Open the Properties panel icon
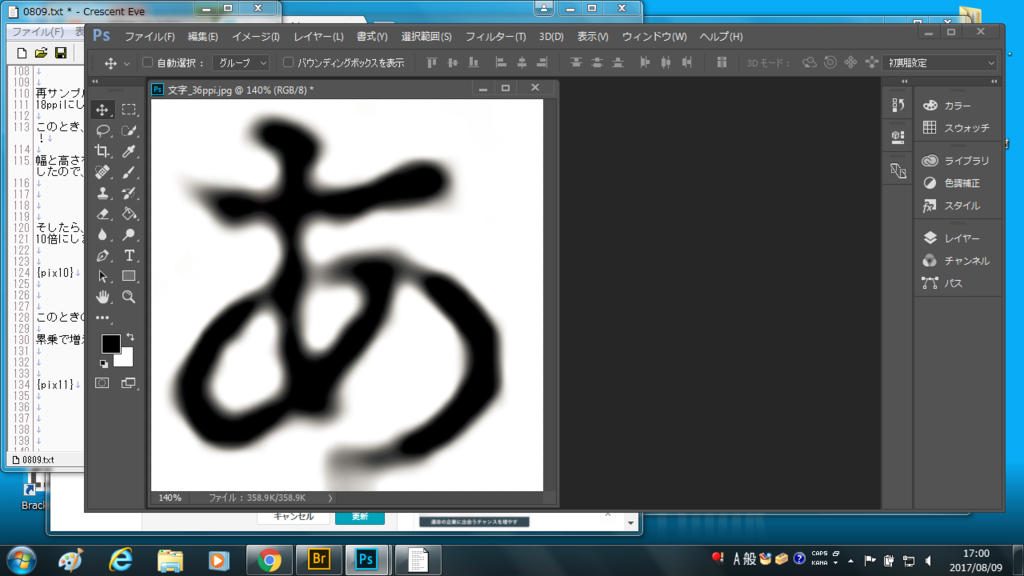 pyautogui.click(x=898, y=136)
